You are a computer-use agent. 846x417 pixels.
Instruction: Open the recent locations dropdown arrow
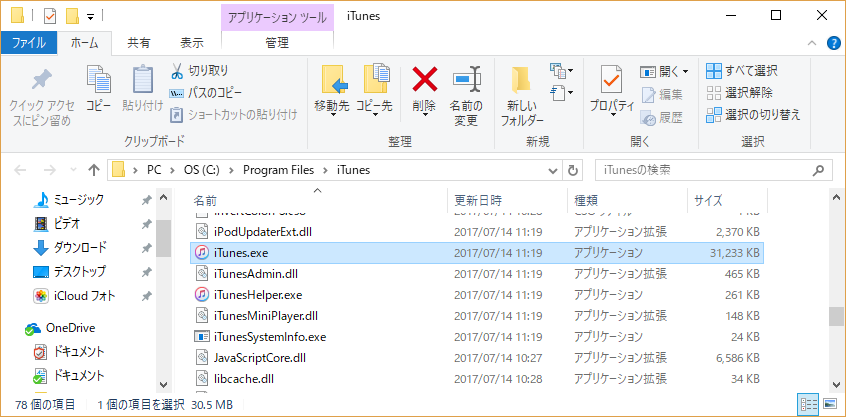coord(74,170)
